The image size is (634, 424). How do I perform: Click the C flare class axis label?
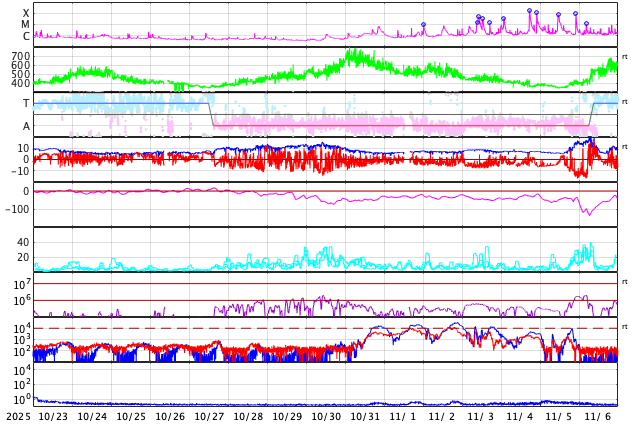[x=26, y=37]
